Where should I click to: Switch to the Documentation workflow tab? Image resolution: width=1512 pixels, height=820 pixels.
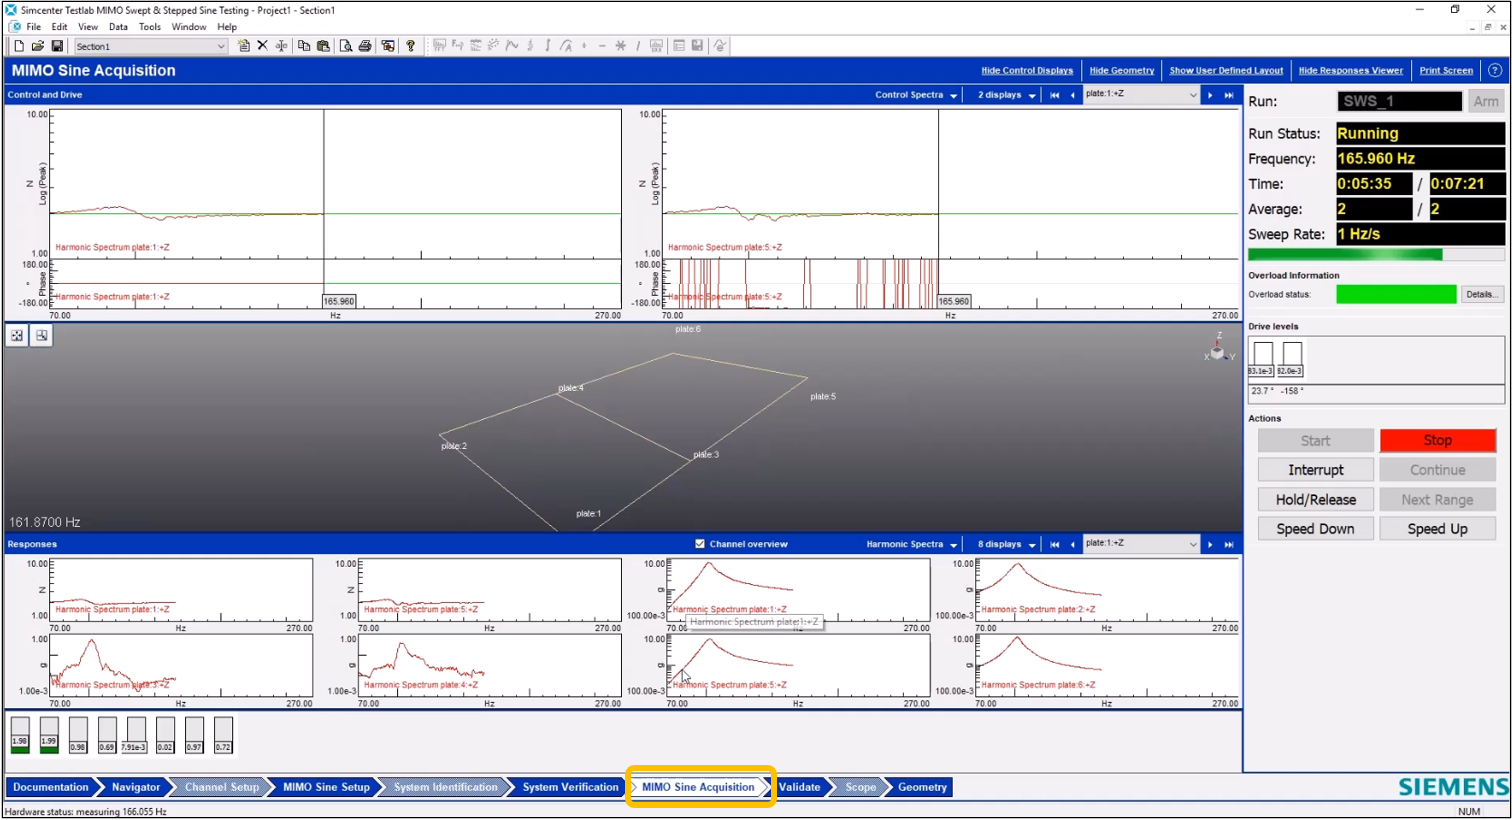[51, 787]
